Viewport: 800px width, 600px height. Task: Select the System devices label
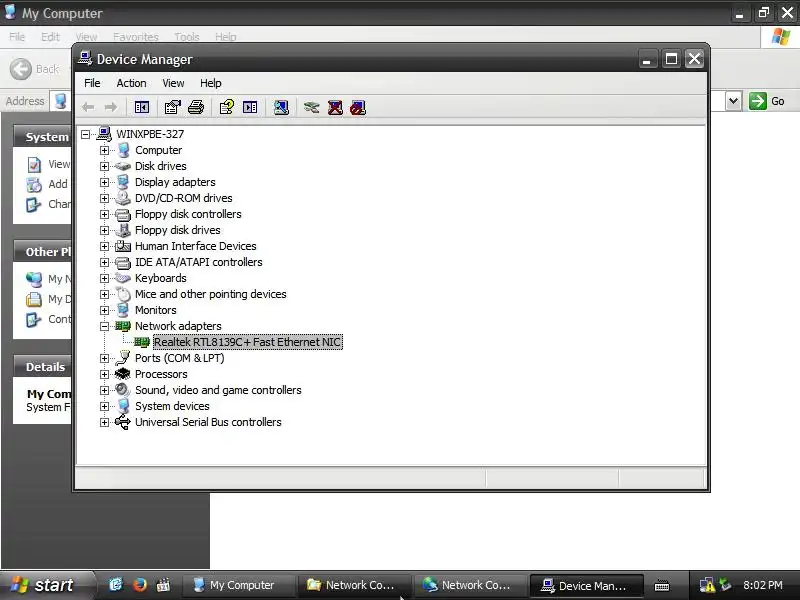[172, 406]
